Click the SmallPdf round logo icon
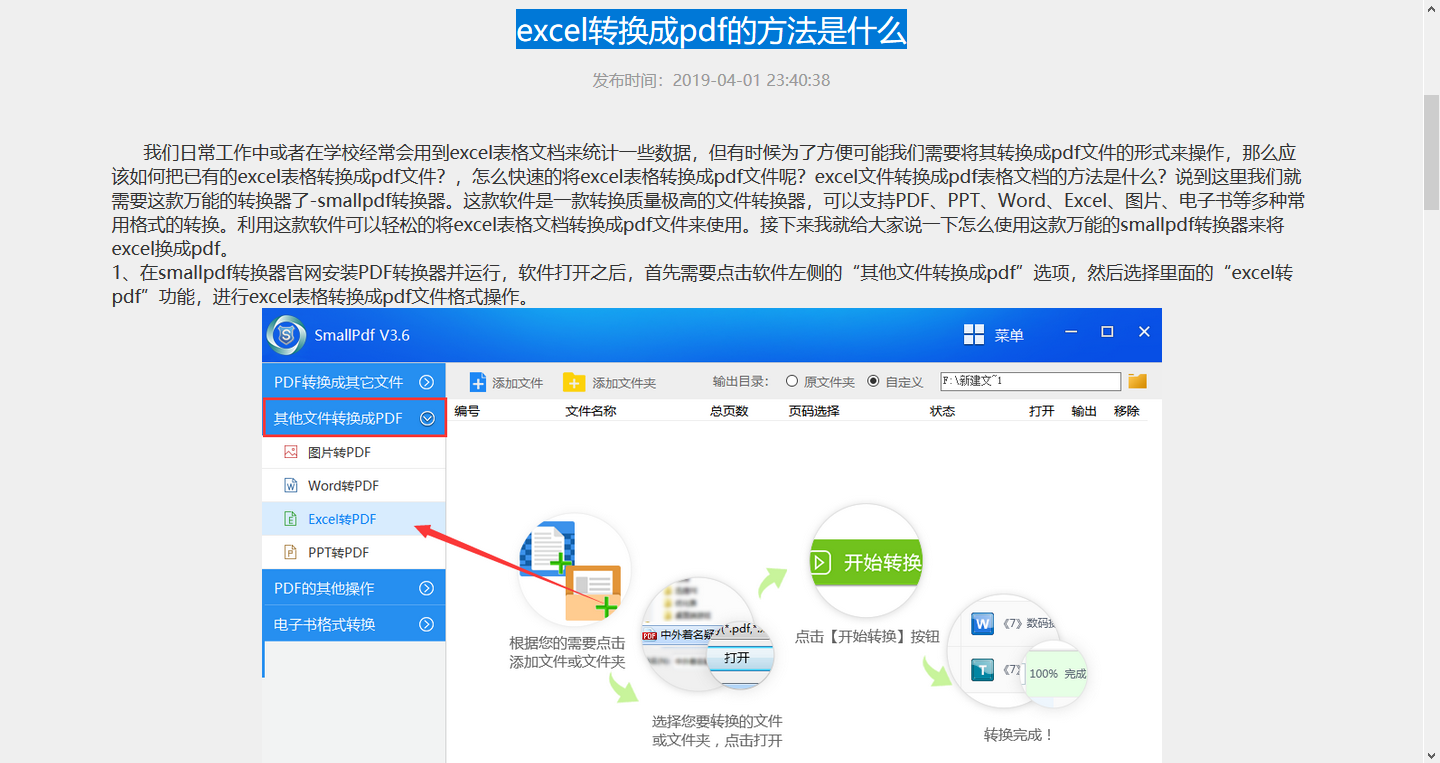1440x763 pixels. pyautogui.click(x=286, y=335)
